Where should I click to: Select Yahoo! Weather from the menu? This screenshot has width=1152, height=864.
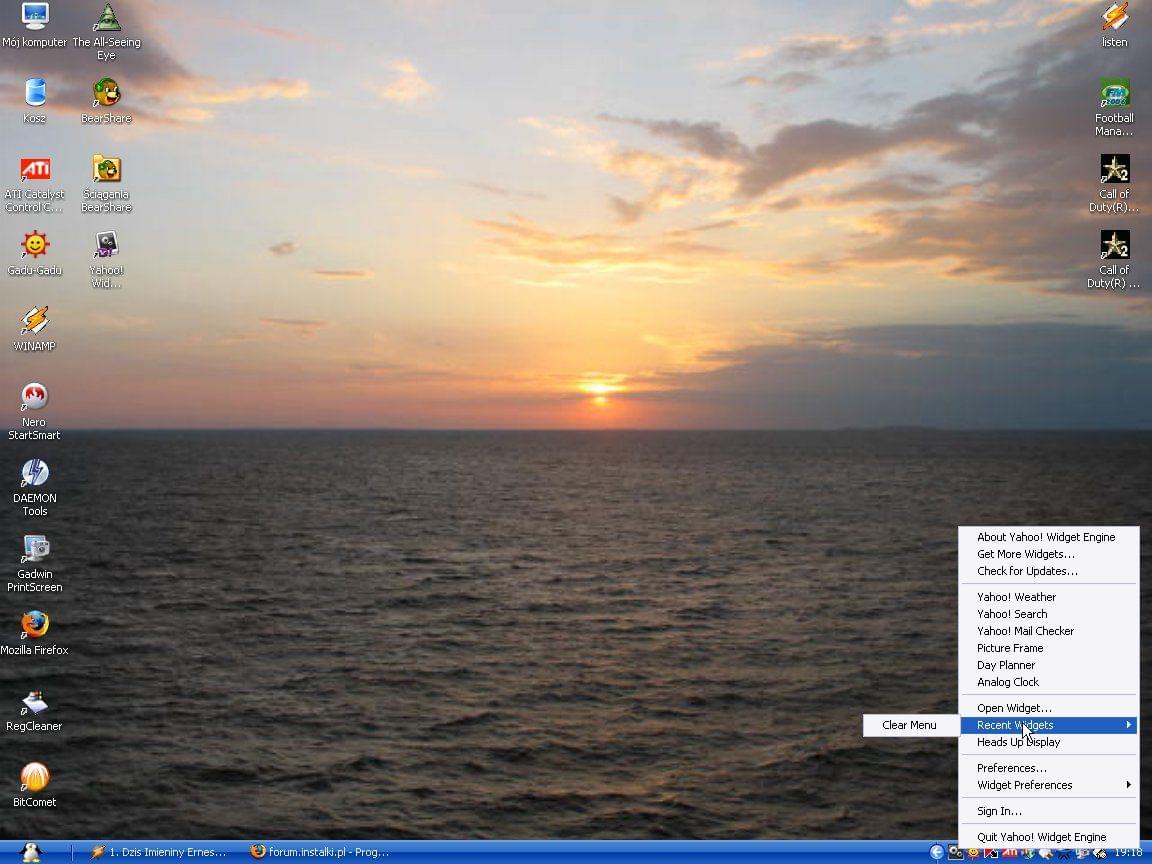tap(1016, 597)
